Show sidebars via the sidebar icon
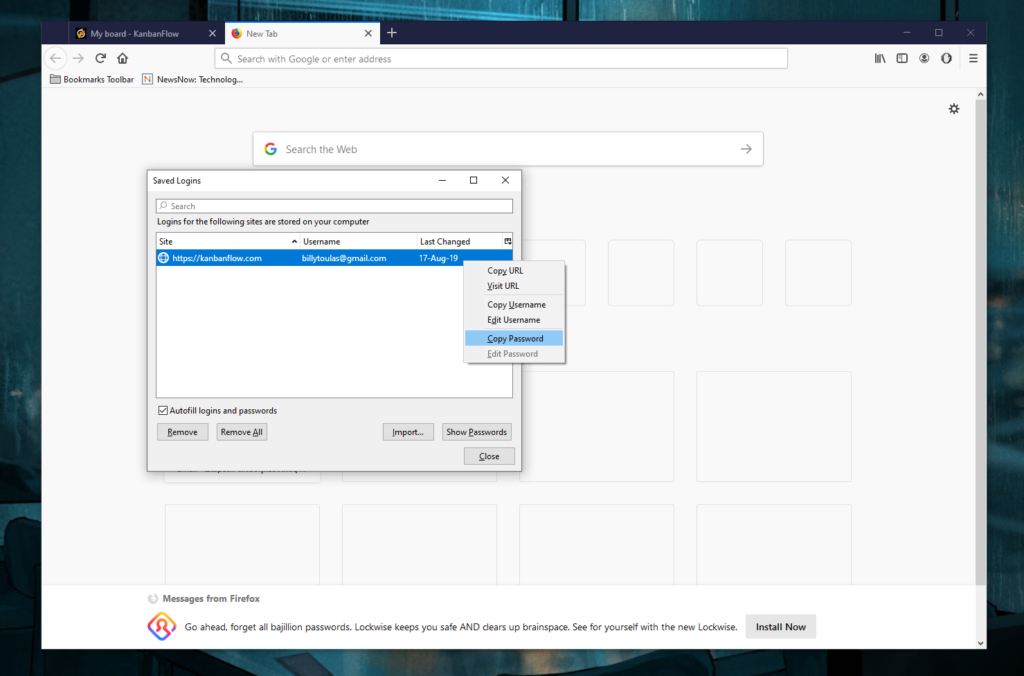Viewport: 1024px width, 676px height. point(902,58)
